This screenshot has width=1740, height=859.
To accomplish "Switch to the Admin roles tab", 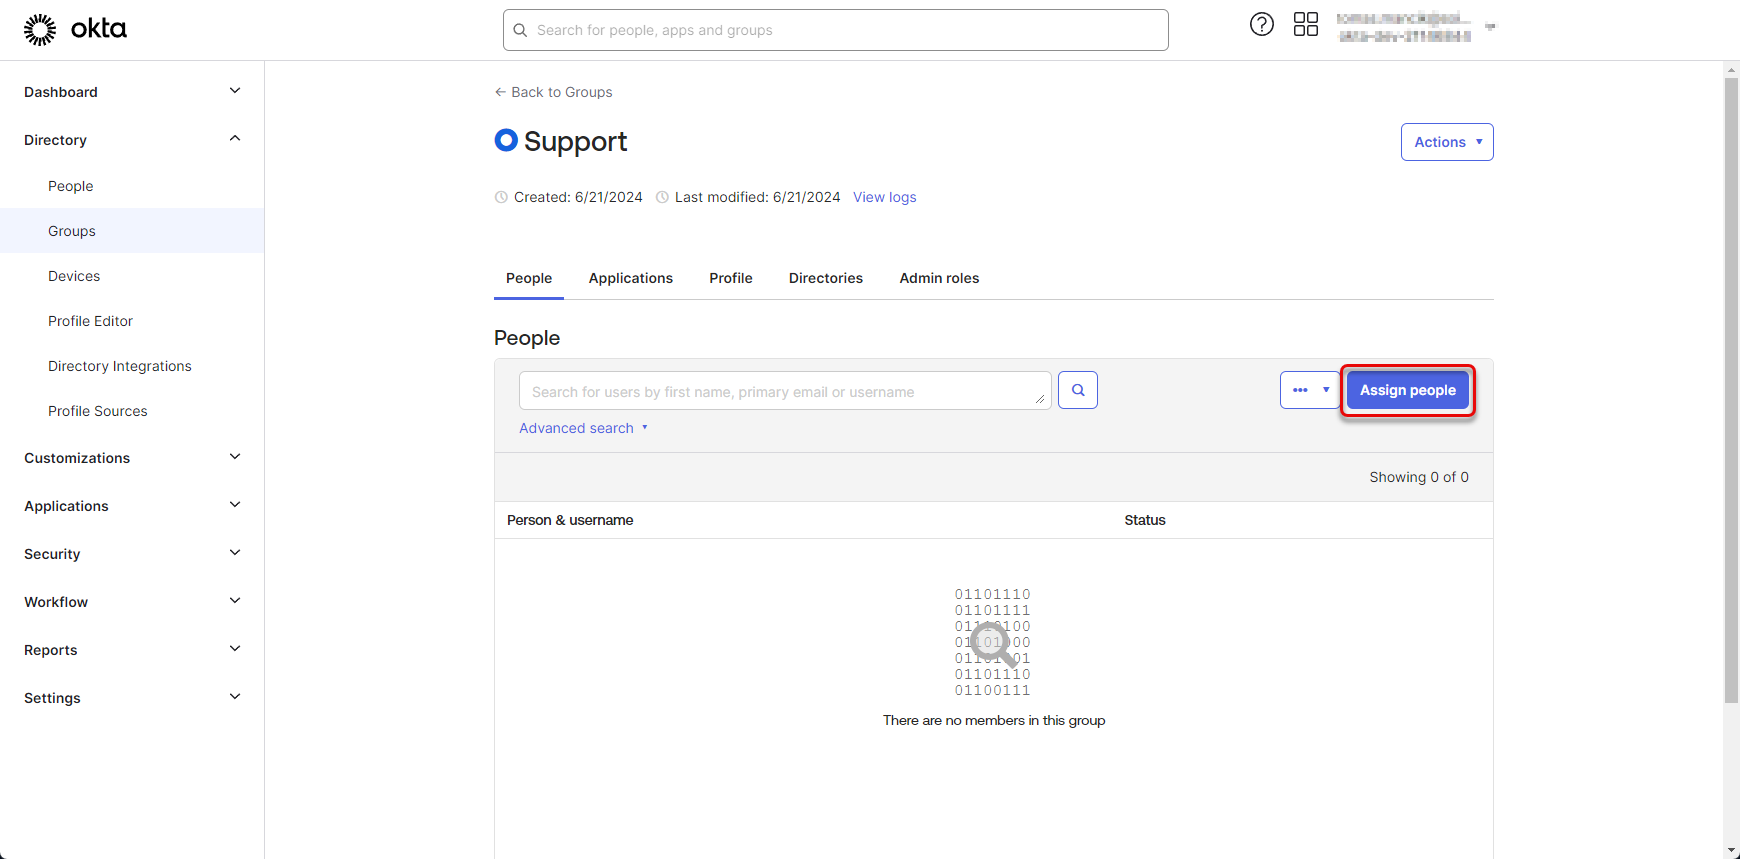I will pyautogui.click(x=938, y=278).
